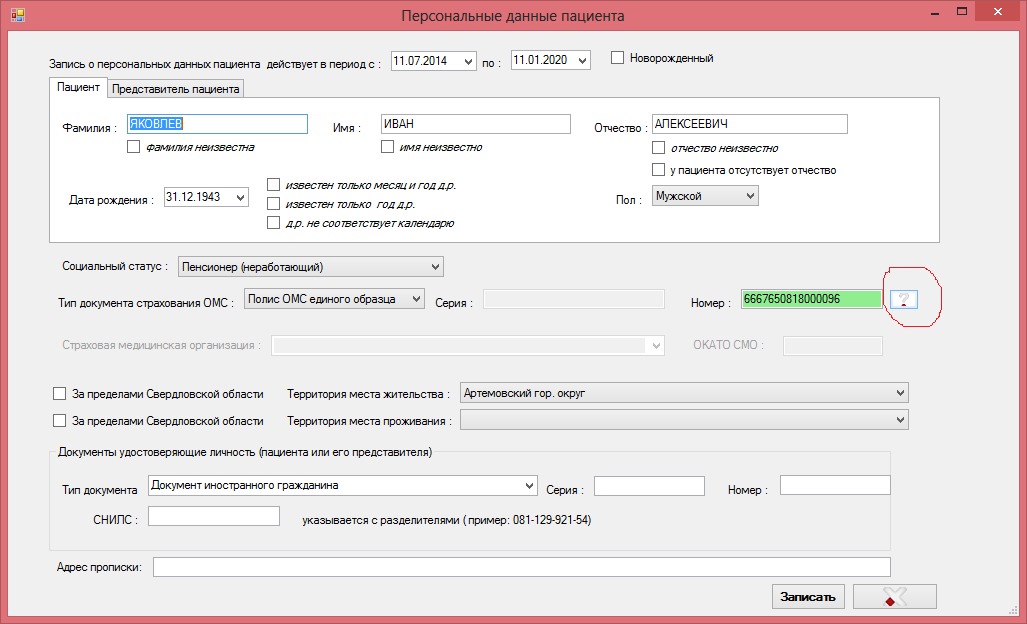Tick the Новорожденный checkbox
The width and height of the screenshot is (1027, 624).
(617, 58)
